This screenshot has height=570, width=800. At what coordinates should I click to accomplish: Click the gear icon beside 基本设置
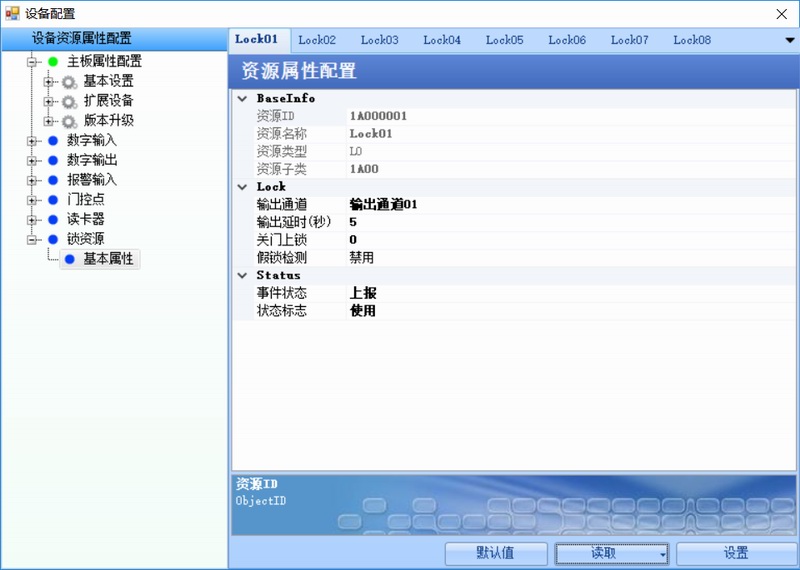pos(69,81)
